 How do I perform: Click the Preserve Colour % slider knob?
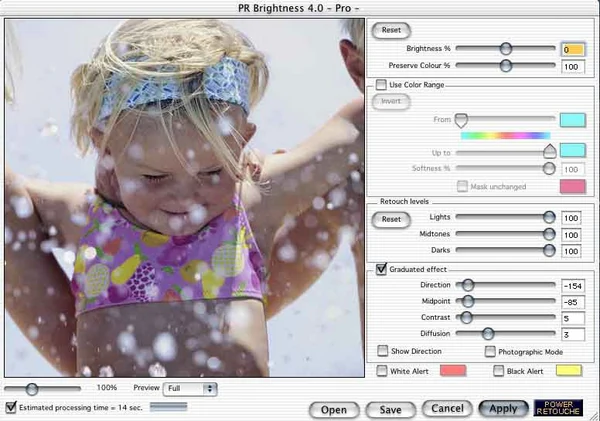(x=506, y=65)
